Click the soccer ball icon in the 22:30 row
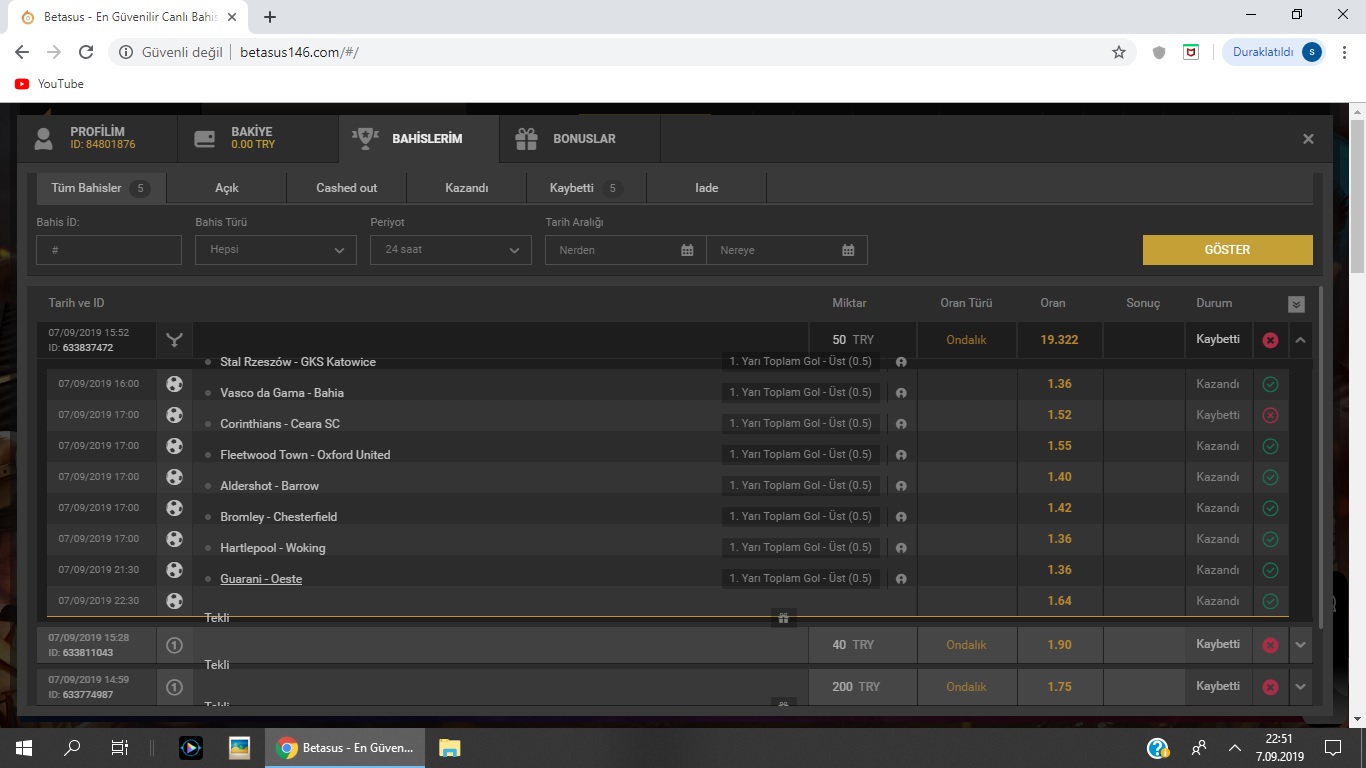 click(x=175, y=601)
